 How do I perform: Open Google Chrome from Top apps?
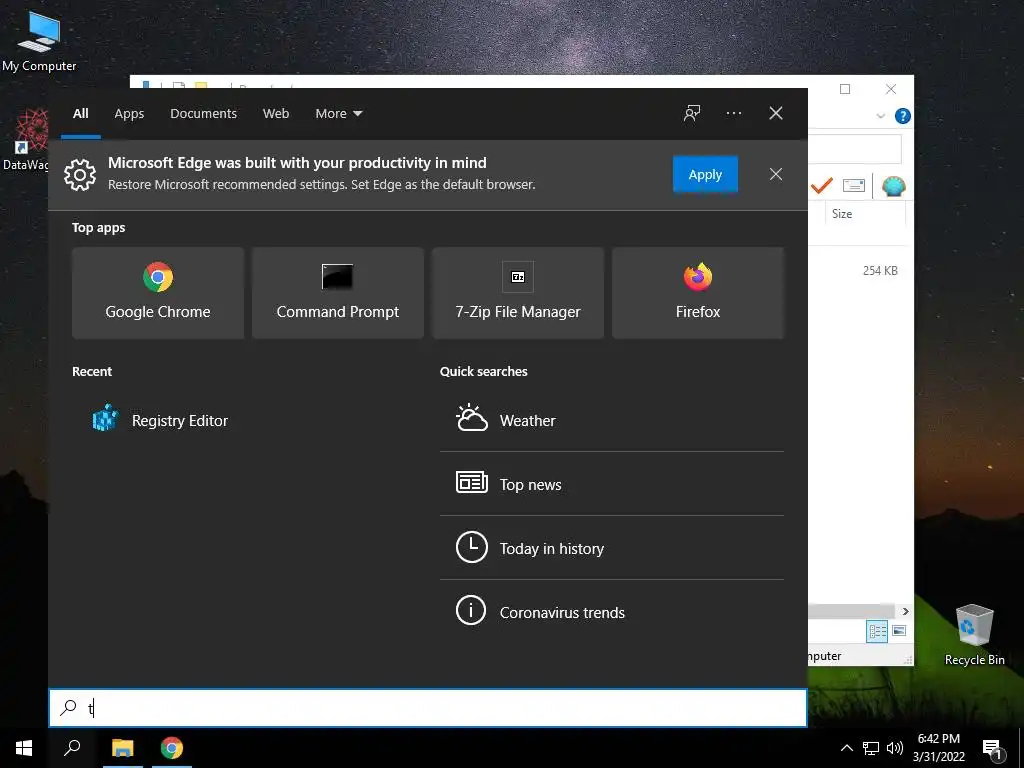(158, 293)
